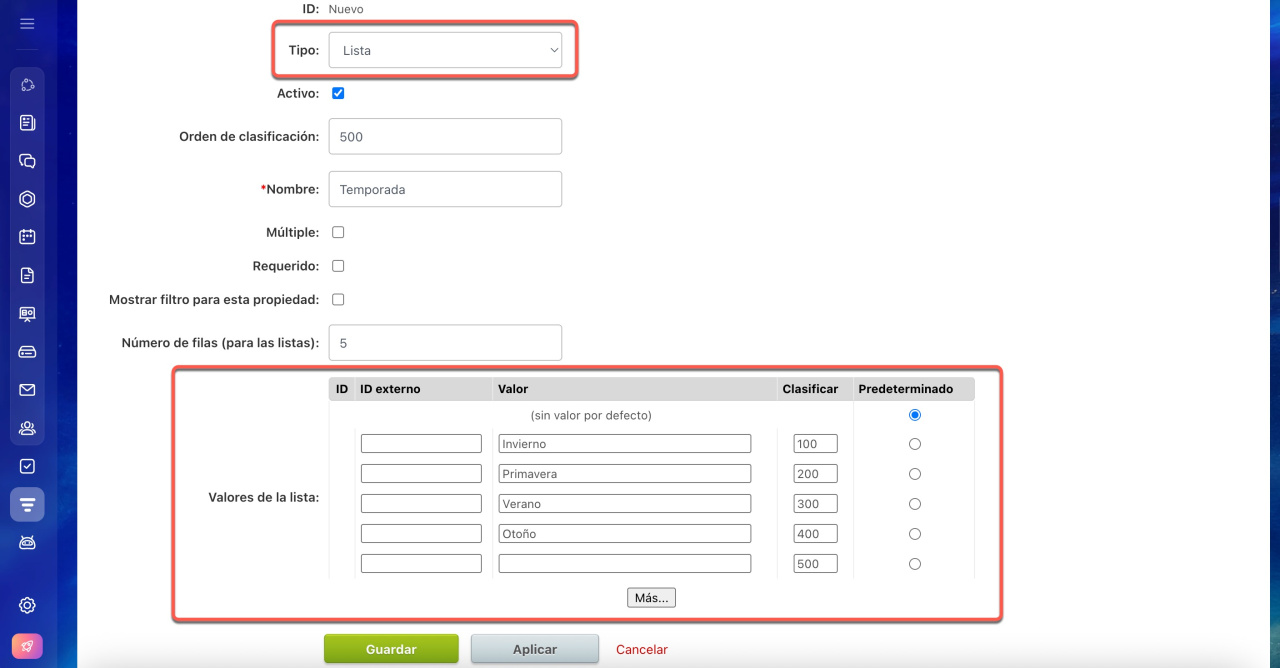Screen dimensions: 1280x668
Task: Click the Más... button to add rows
Action: point(651,597)
